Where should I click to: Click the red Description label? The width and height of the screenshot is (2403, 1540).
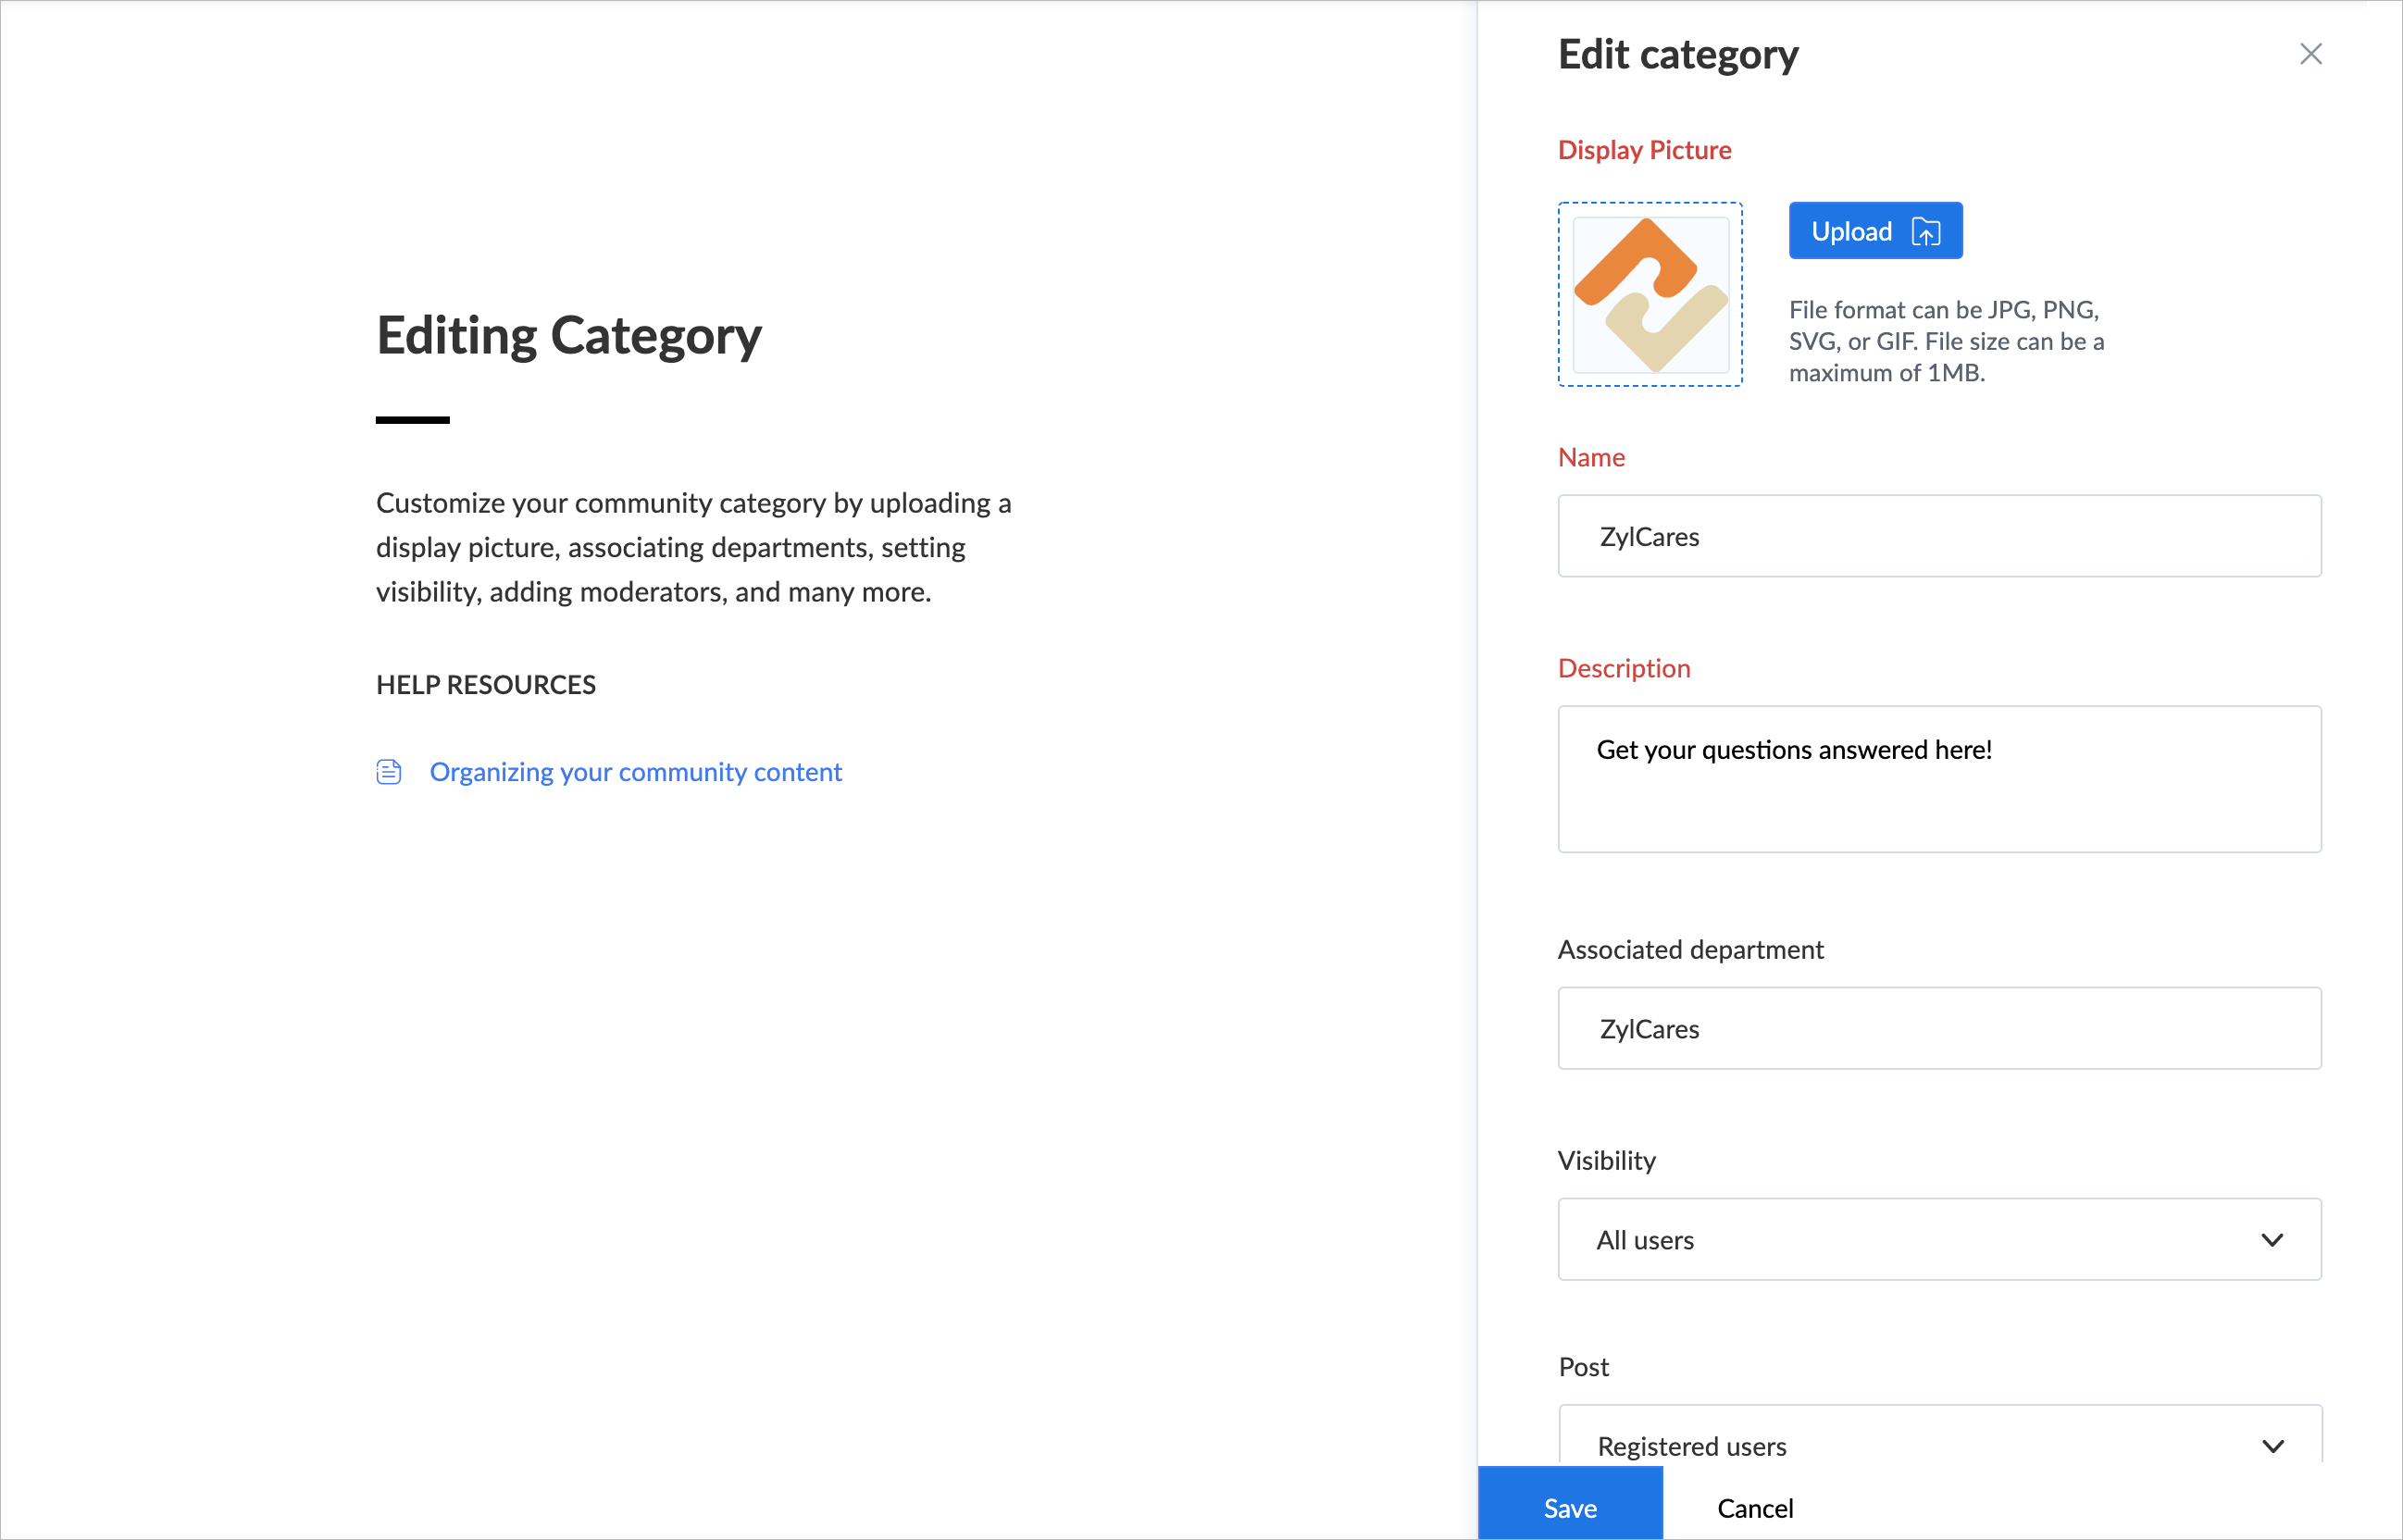pos(1623,668)
